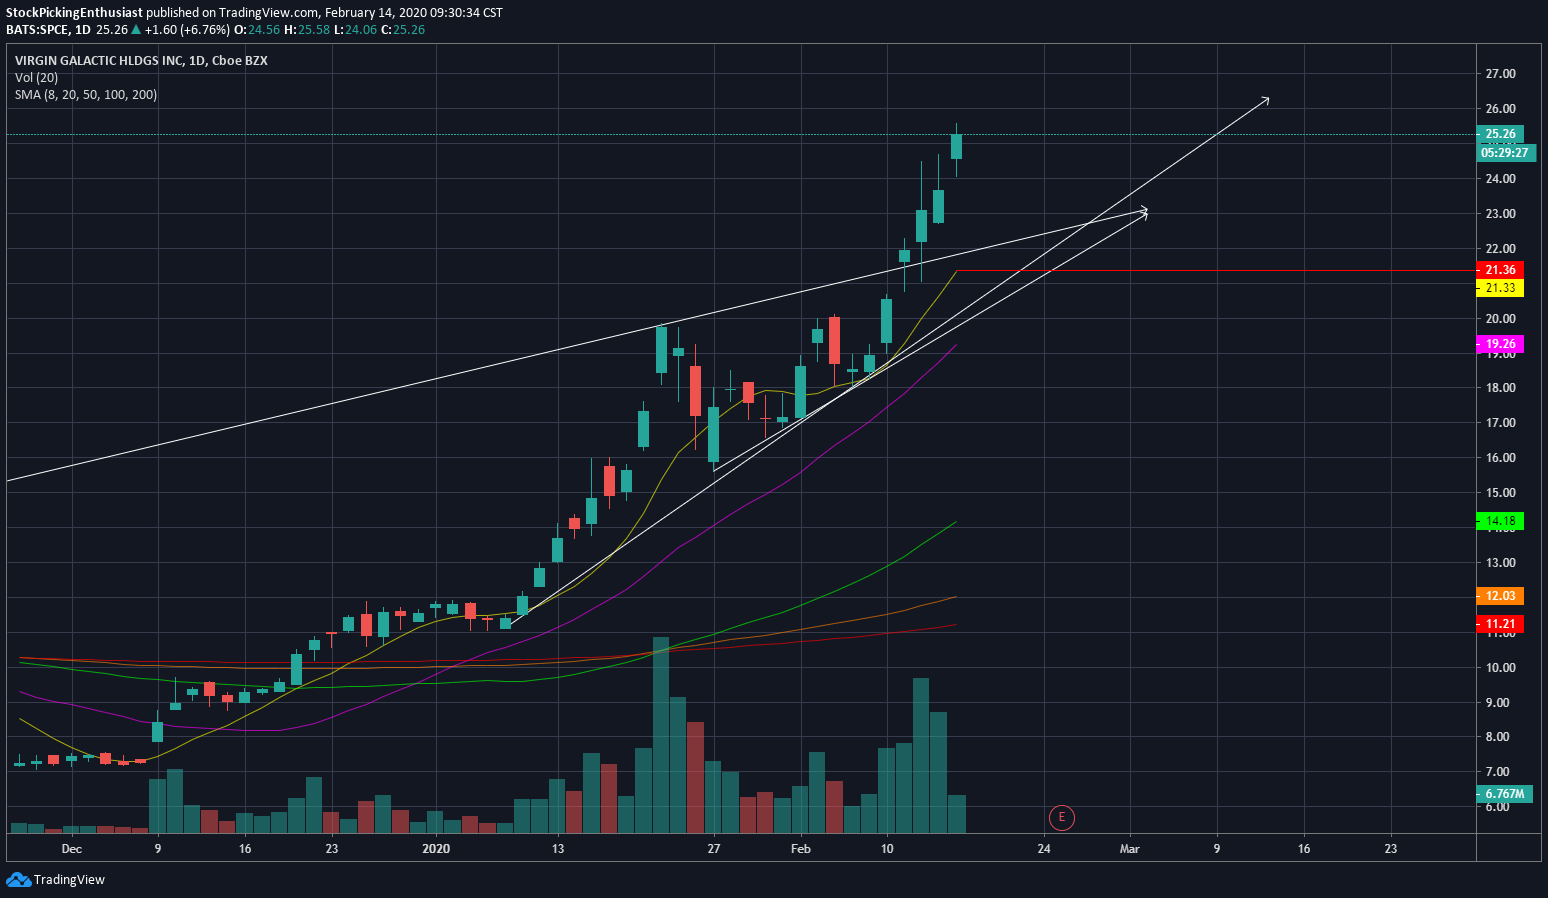Click the 27.00 price axis label
1548x898 pixels.
[x=1500, y=74]
